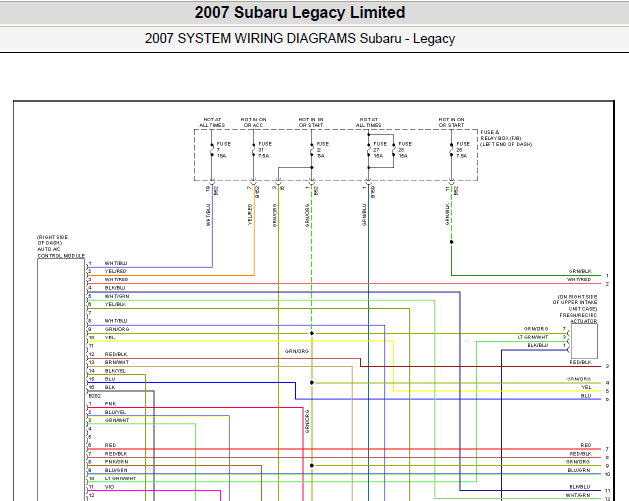Select RED/BLK label at module pin 12
629x501 pixels.
116,354
